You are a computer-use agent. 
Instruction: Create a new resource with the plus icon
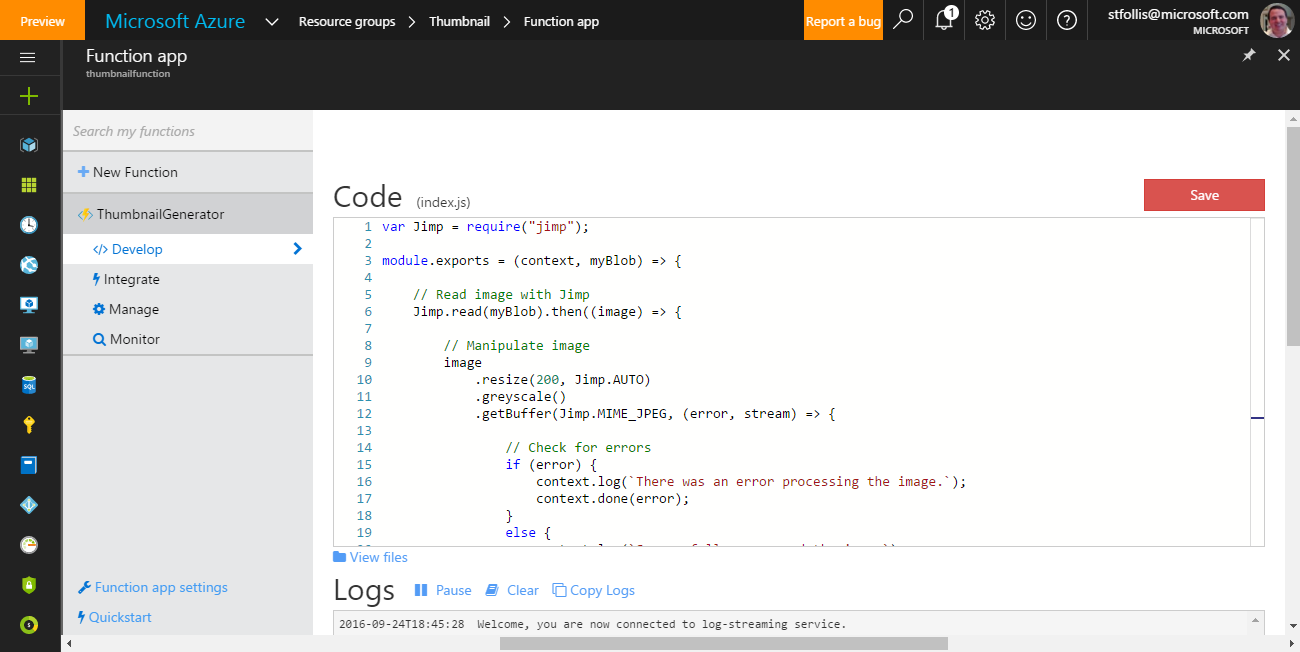28,96
